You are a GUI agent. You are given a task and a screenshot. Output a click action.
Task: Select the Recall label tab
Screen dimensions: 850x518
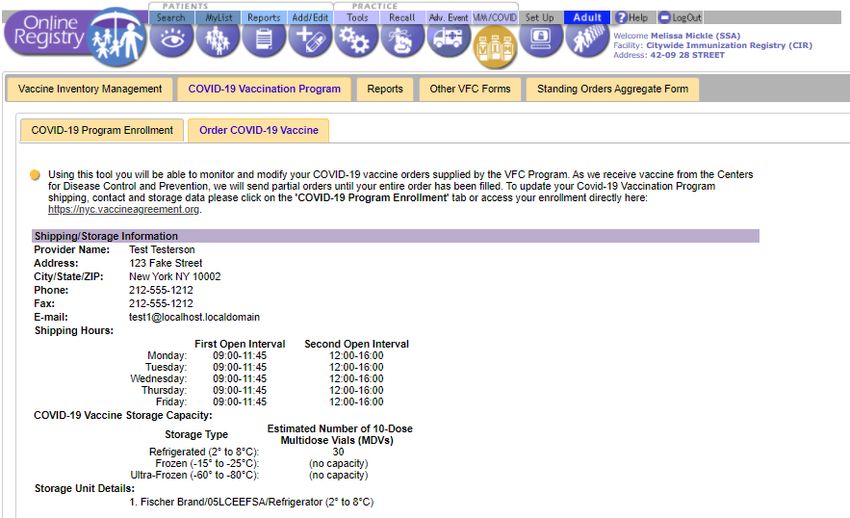tap(402, 17)
